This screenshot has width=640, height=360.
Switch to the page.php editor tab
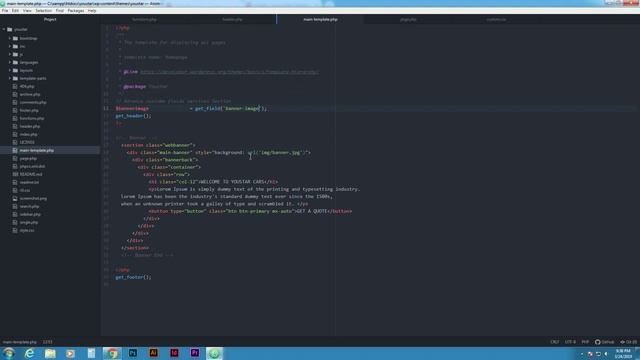coord(408,19)
